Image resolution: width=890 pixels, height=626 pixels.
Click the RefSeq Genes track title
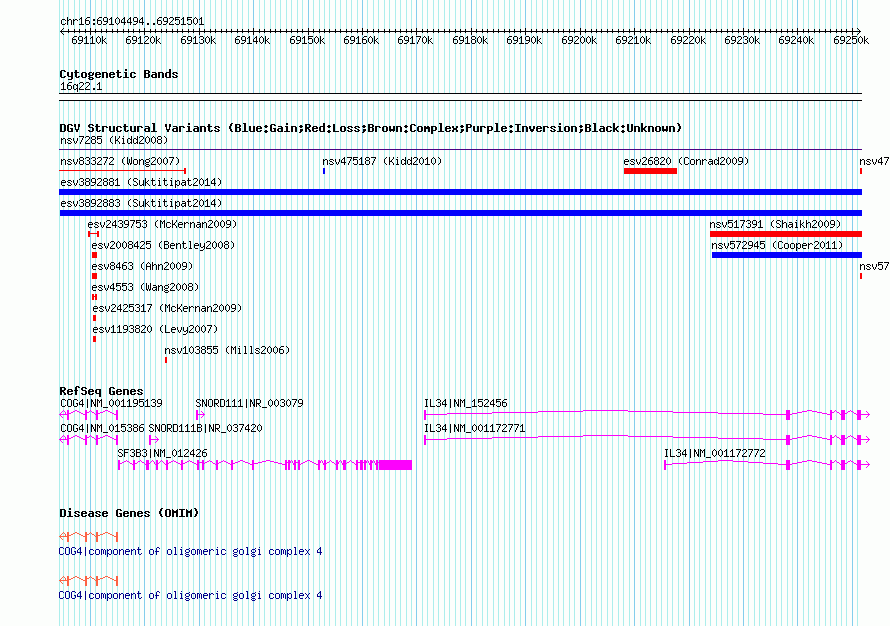click(101, 391)
